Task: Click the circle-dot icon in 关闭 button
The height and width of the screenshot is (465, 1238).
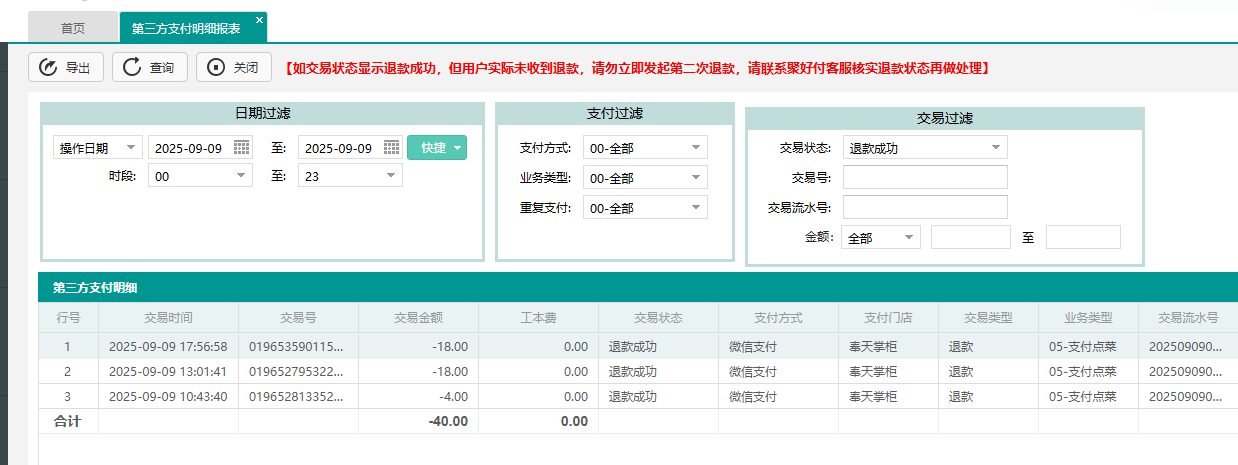Action: click(216, 68)
